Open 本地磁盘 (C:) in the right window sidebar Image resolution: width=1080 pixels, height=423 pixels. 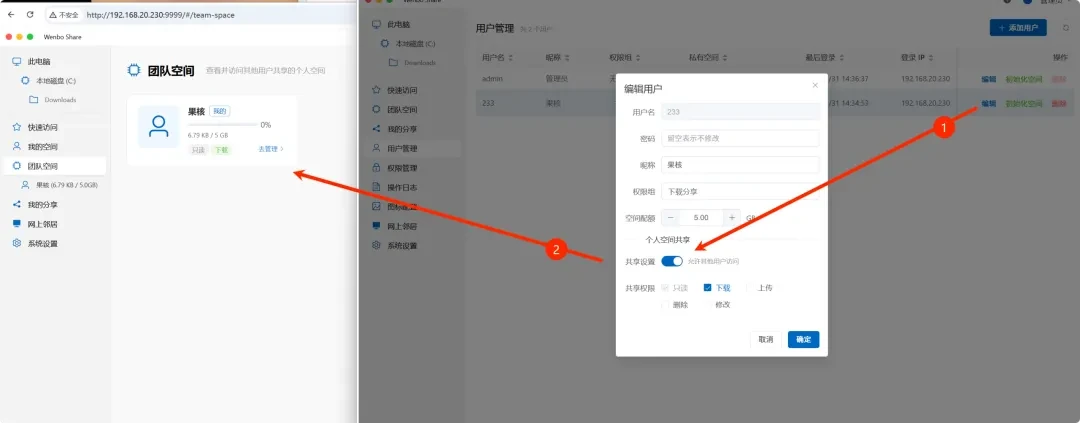coord(415,43)
